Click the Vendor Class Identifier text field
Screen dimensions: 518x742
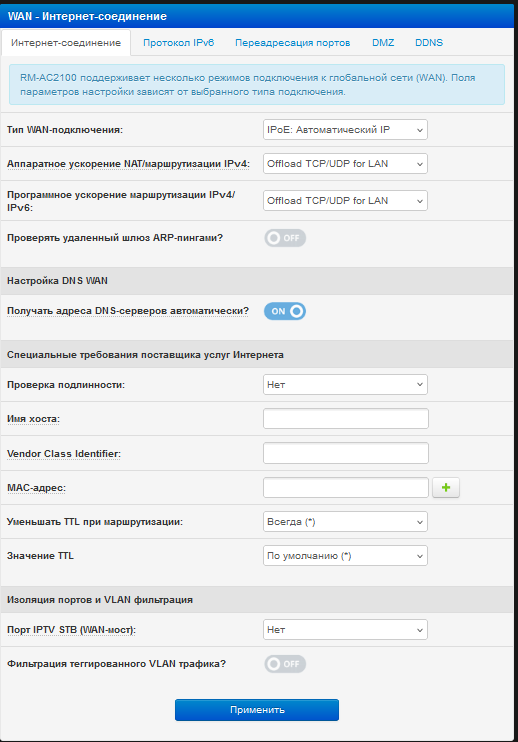[x=346, y=453]
